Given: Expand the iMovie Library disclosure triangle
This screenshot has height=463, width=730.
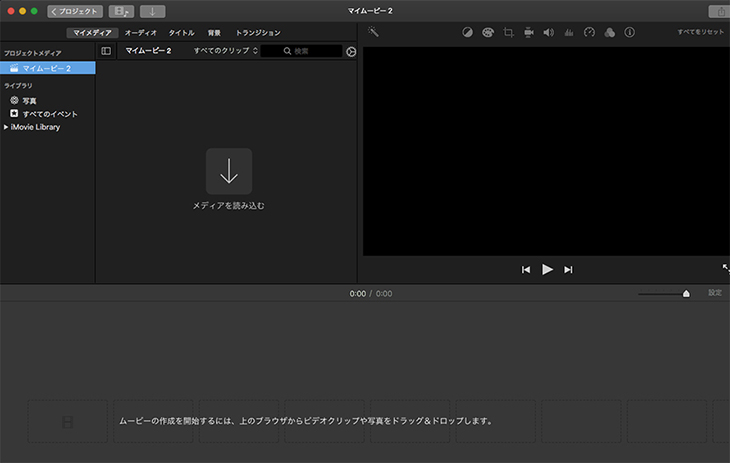Looking at the screenshot, I should [x=6, y=127].
